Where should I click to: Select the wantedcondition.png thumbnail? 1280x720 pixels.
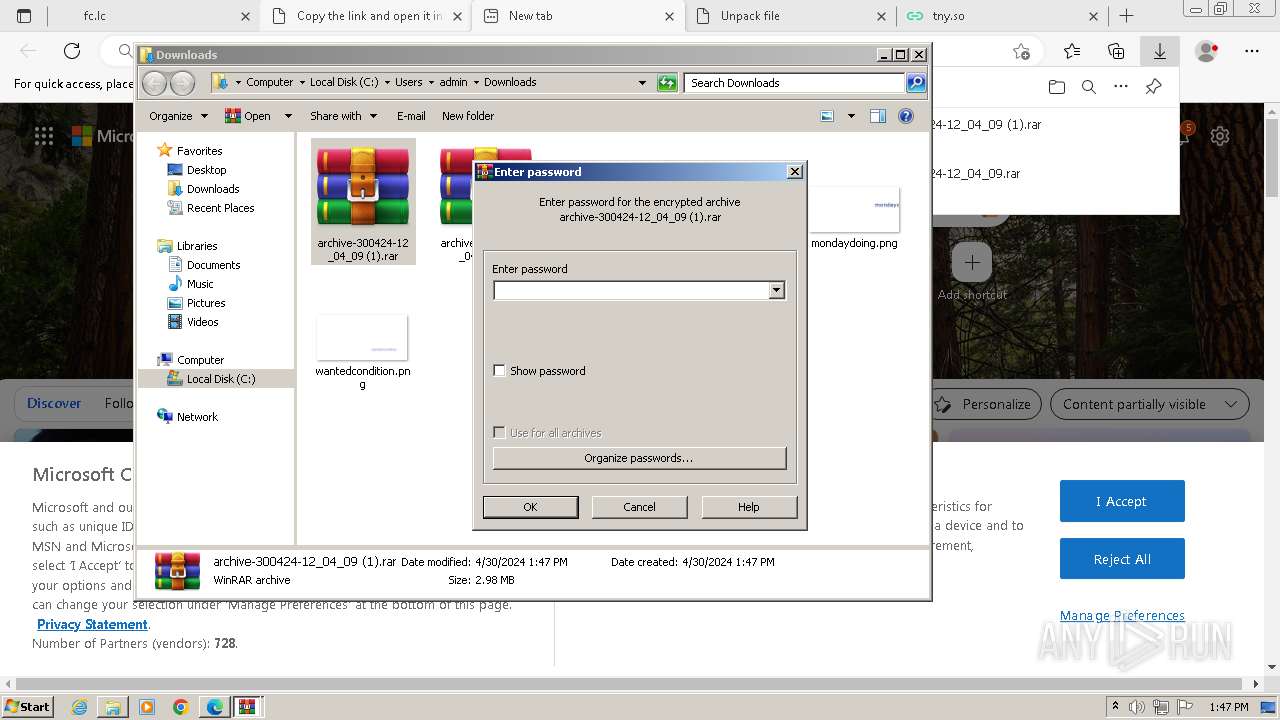(362, 338)
